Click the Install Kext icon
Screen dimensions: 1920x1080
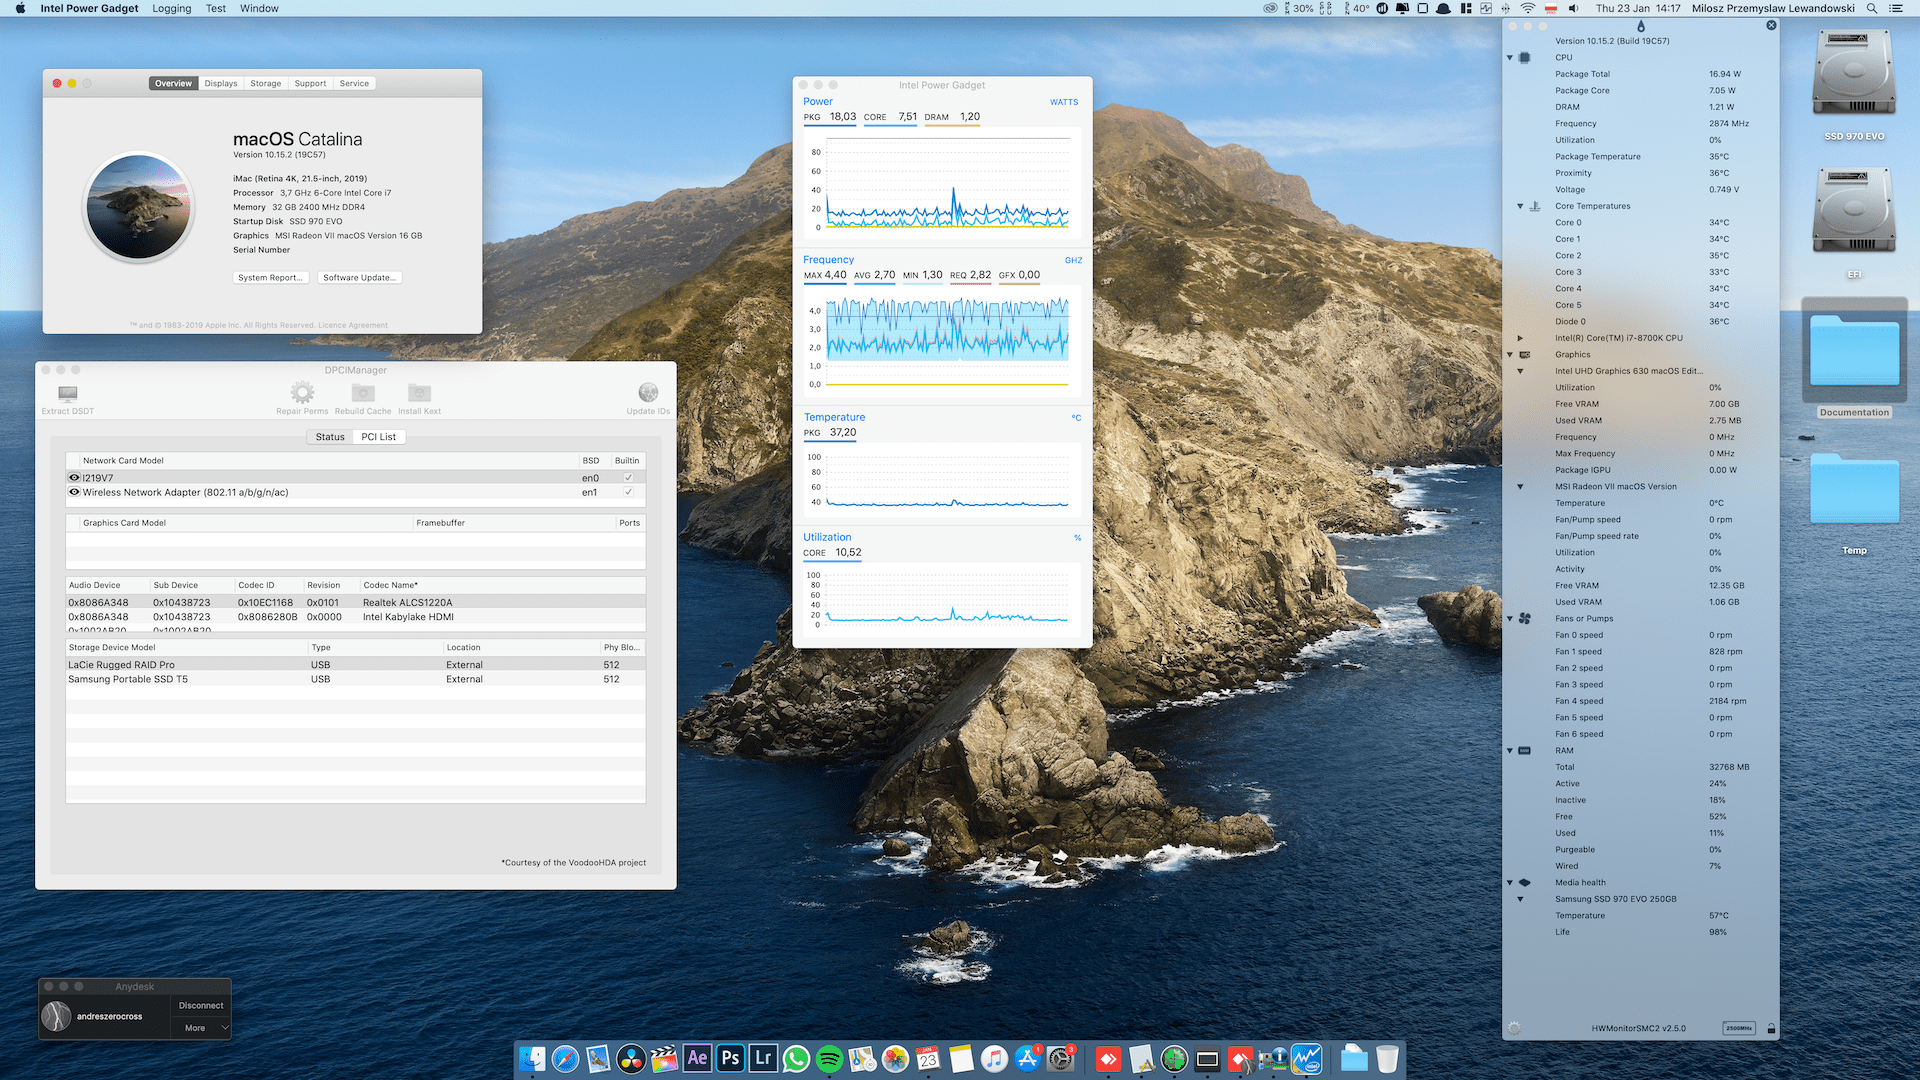pyautogui.click(x=419, y=393)
